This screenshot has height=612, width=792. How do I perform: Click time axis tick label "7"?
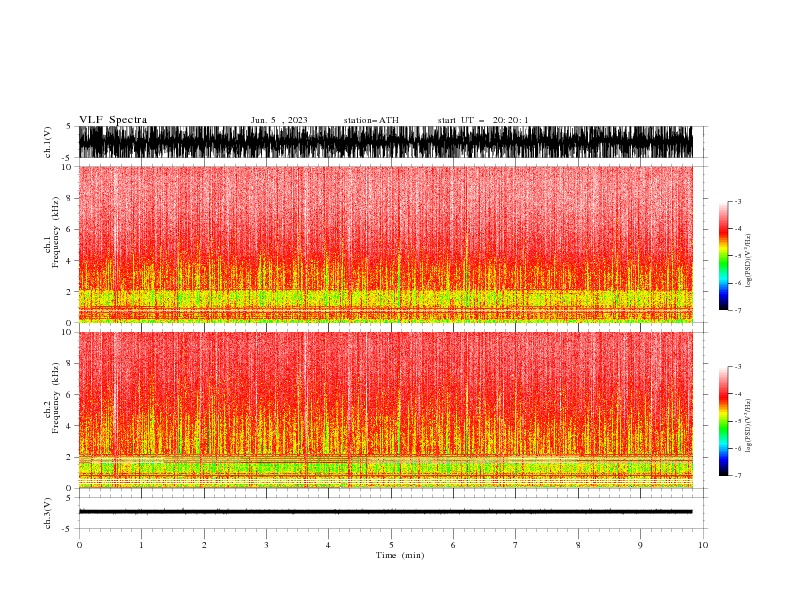click(x=516, y=545)
